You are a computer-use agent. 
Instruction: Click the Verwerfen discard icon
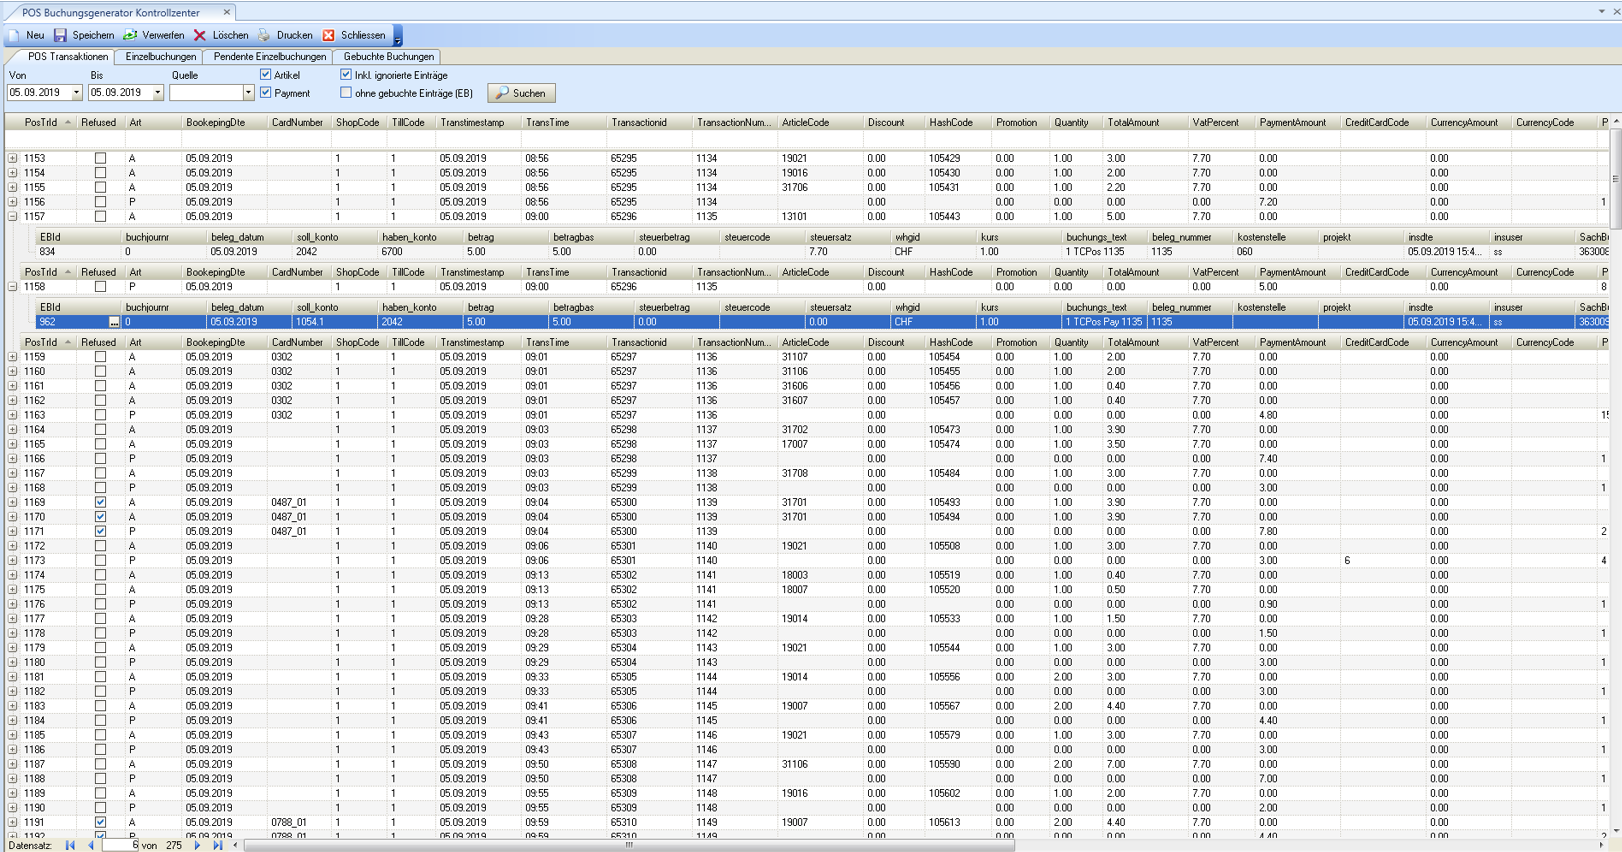point(130,35)
